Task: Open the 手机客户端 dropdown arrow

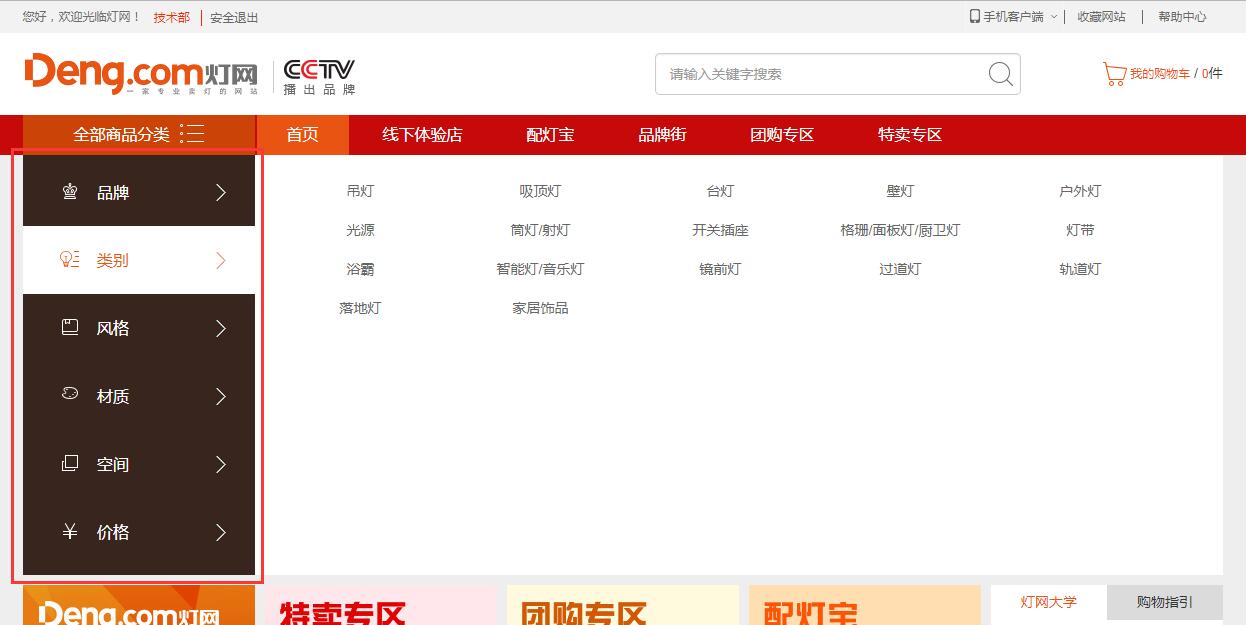Action: 1053,17
